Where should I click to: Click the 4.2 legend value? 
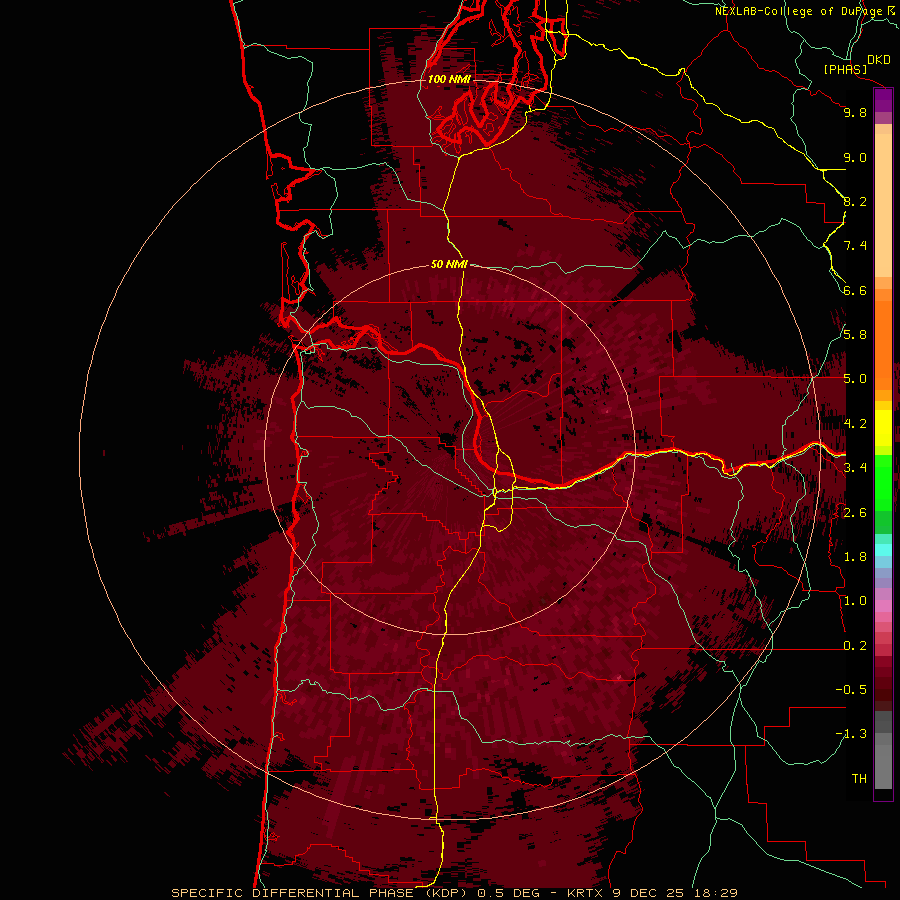pyautogui.click(x=855, y=424)
